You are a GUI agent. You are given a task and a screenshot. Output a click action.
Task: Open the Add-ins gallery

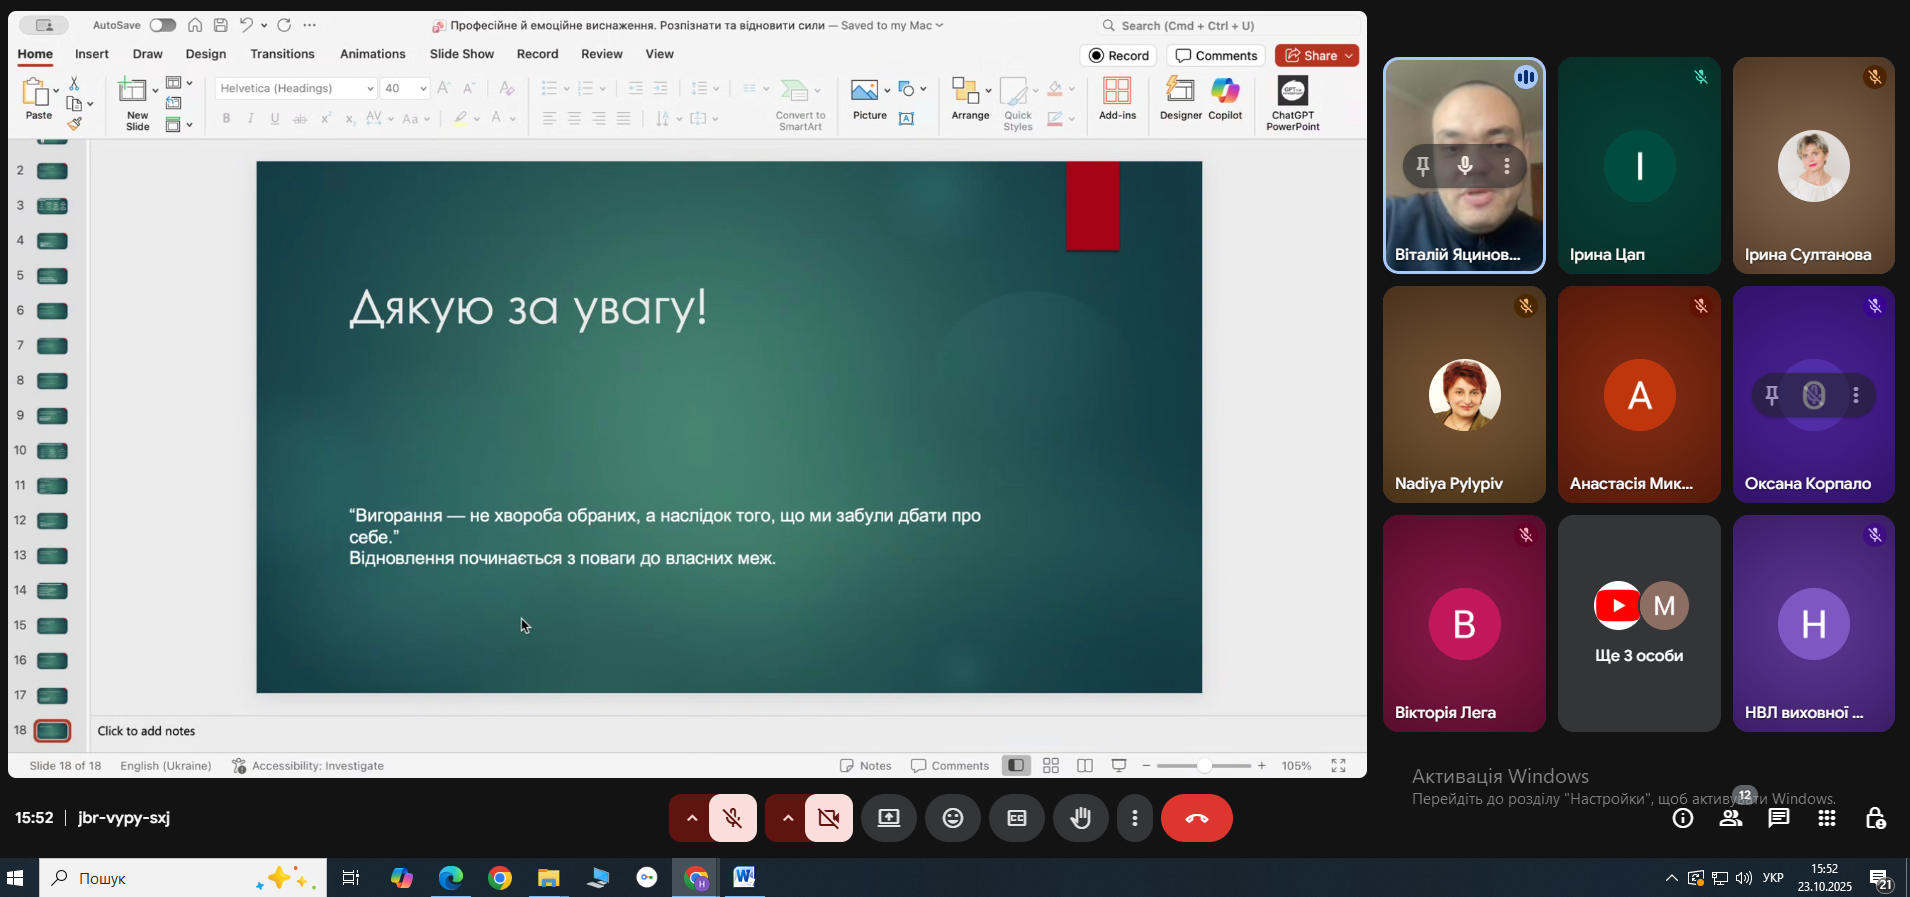tap(1117, 98)
